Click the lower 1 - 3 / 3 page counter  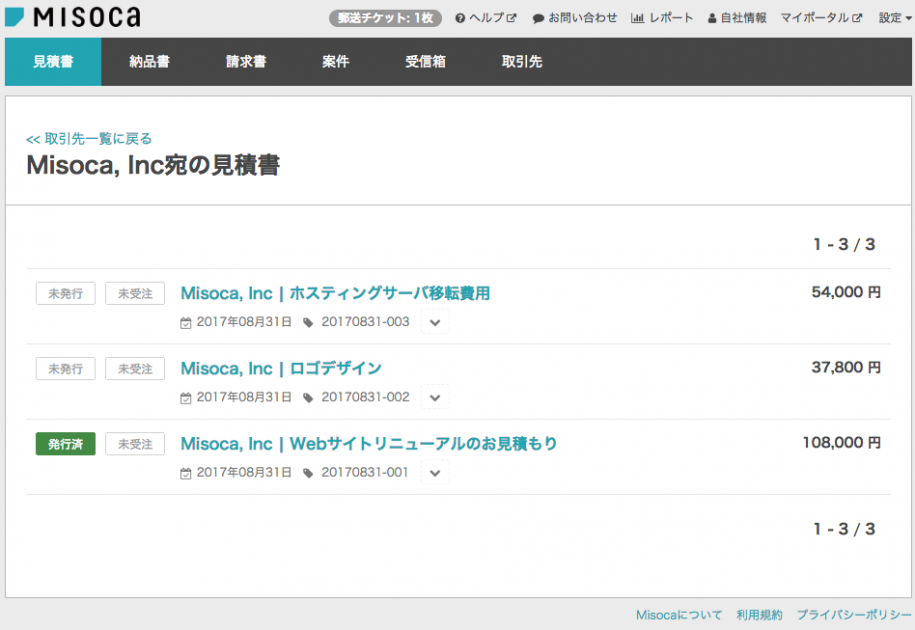[844, 529]
